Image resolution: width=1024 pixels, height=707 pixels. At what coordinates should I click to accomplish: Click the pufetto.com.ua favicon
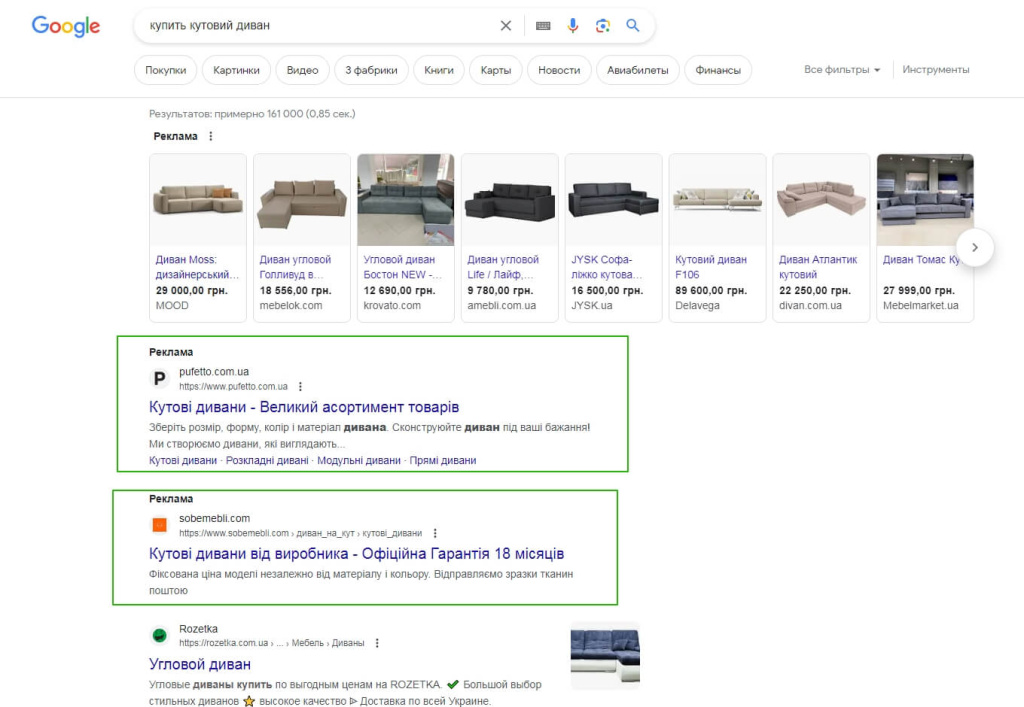pyautogui.click(x=159, y=378)
